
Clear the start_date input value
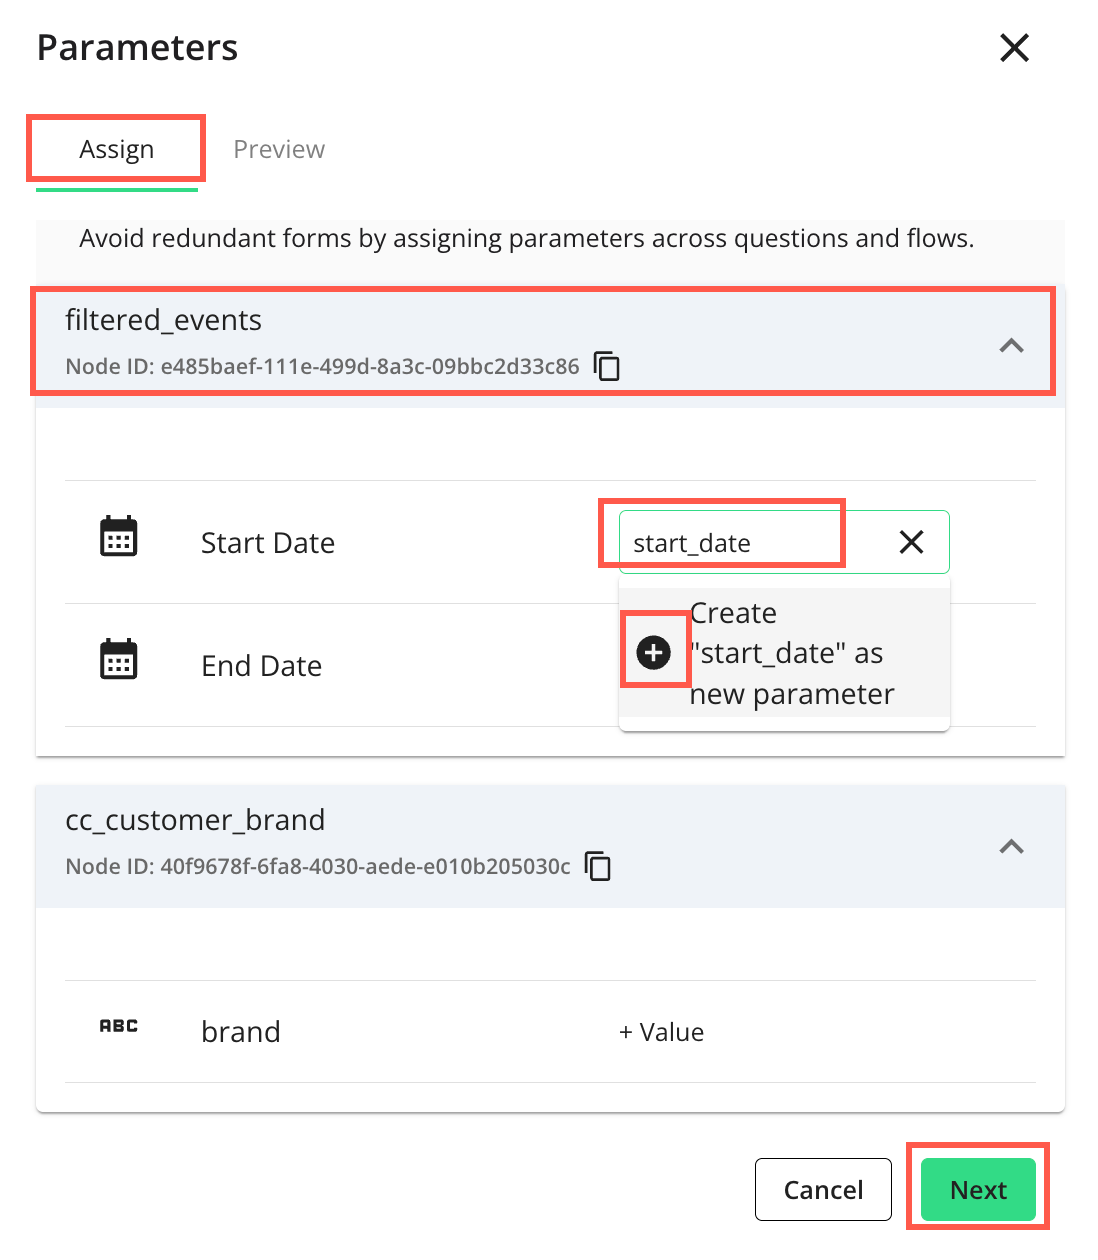coord(911,542)
